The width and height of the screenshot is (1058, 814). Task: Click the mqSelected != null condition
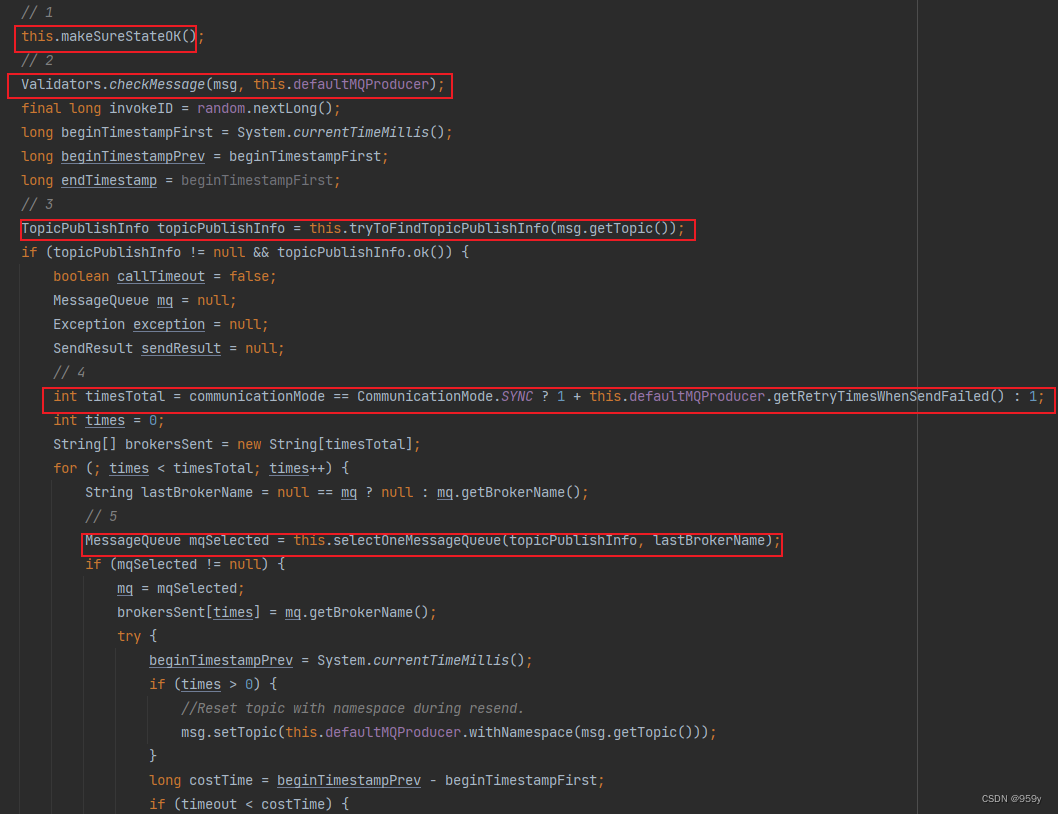[189, 564]
